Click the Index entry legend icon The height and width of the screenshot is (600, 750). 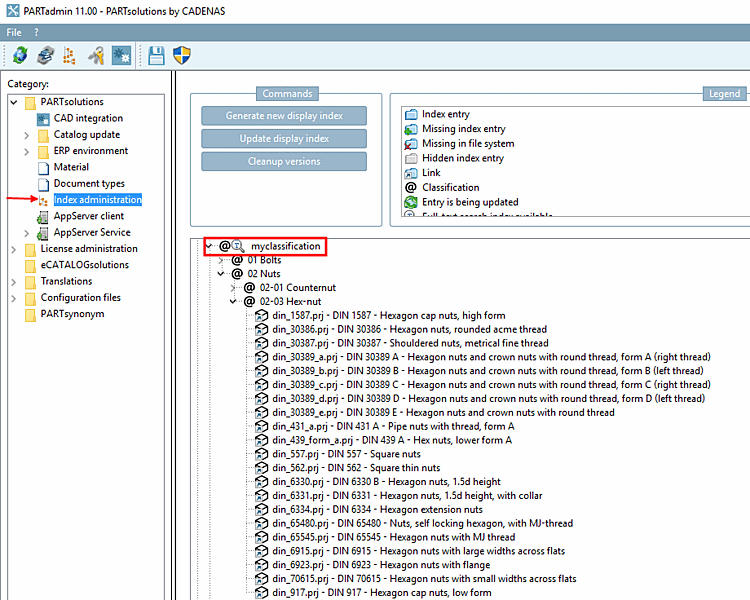click(x=411, y=114)
